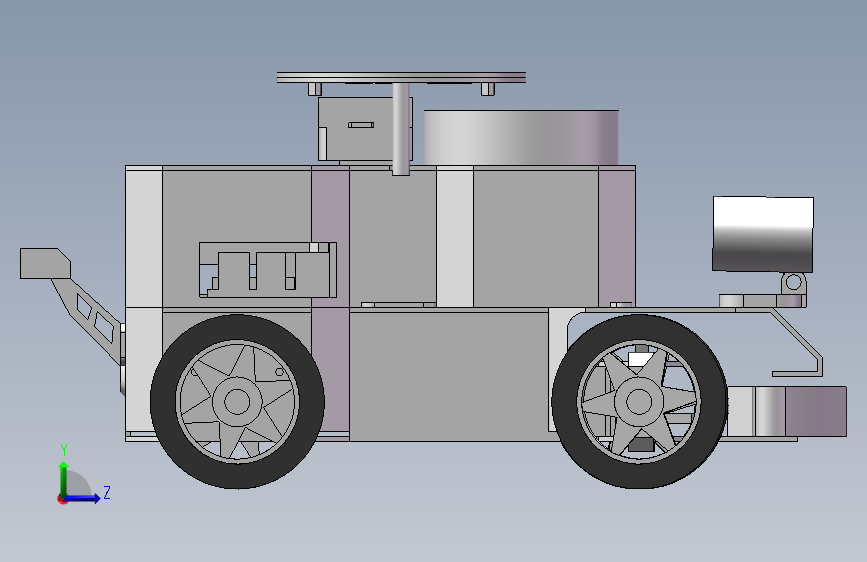
Task: Select the bumper block at the lower right
Action: coord(787,412)
